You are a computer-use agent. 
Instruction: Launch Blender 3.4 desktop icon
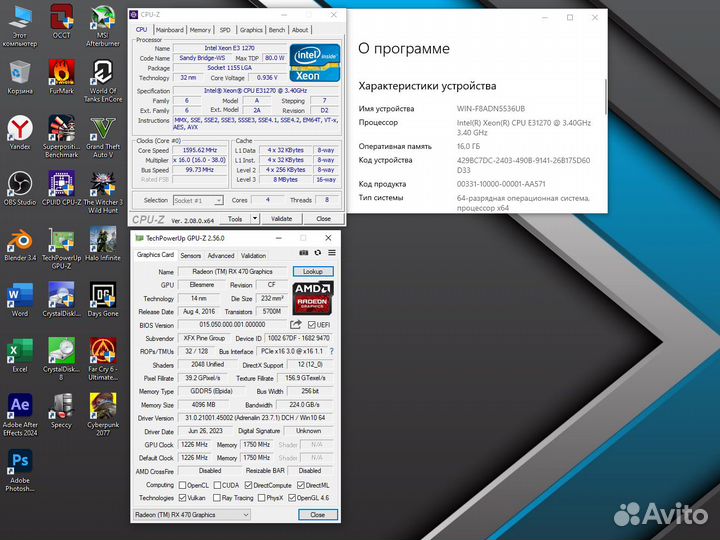(20, 244)
